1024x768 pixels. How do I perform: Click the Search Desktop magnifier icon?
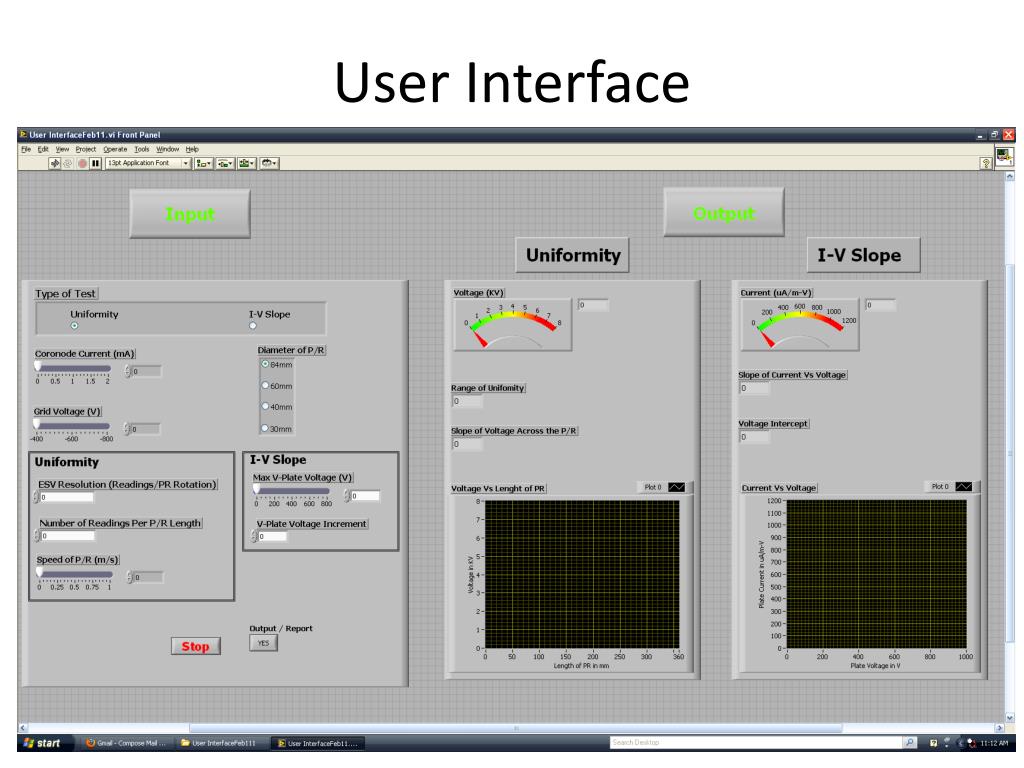(x=910, y=743)
